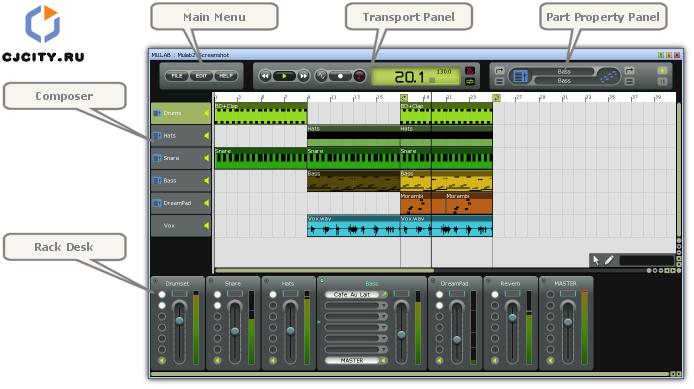Toggle the first slot of the Drumset rack
Screen dimensions: 694x389
(x=162, y=294)
